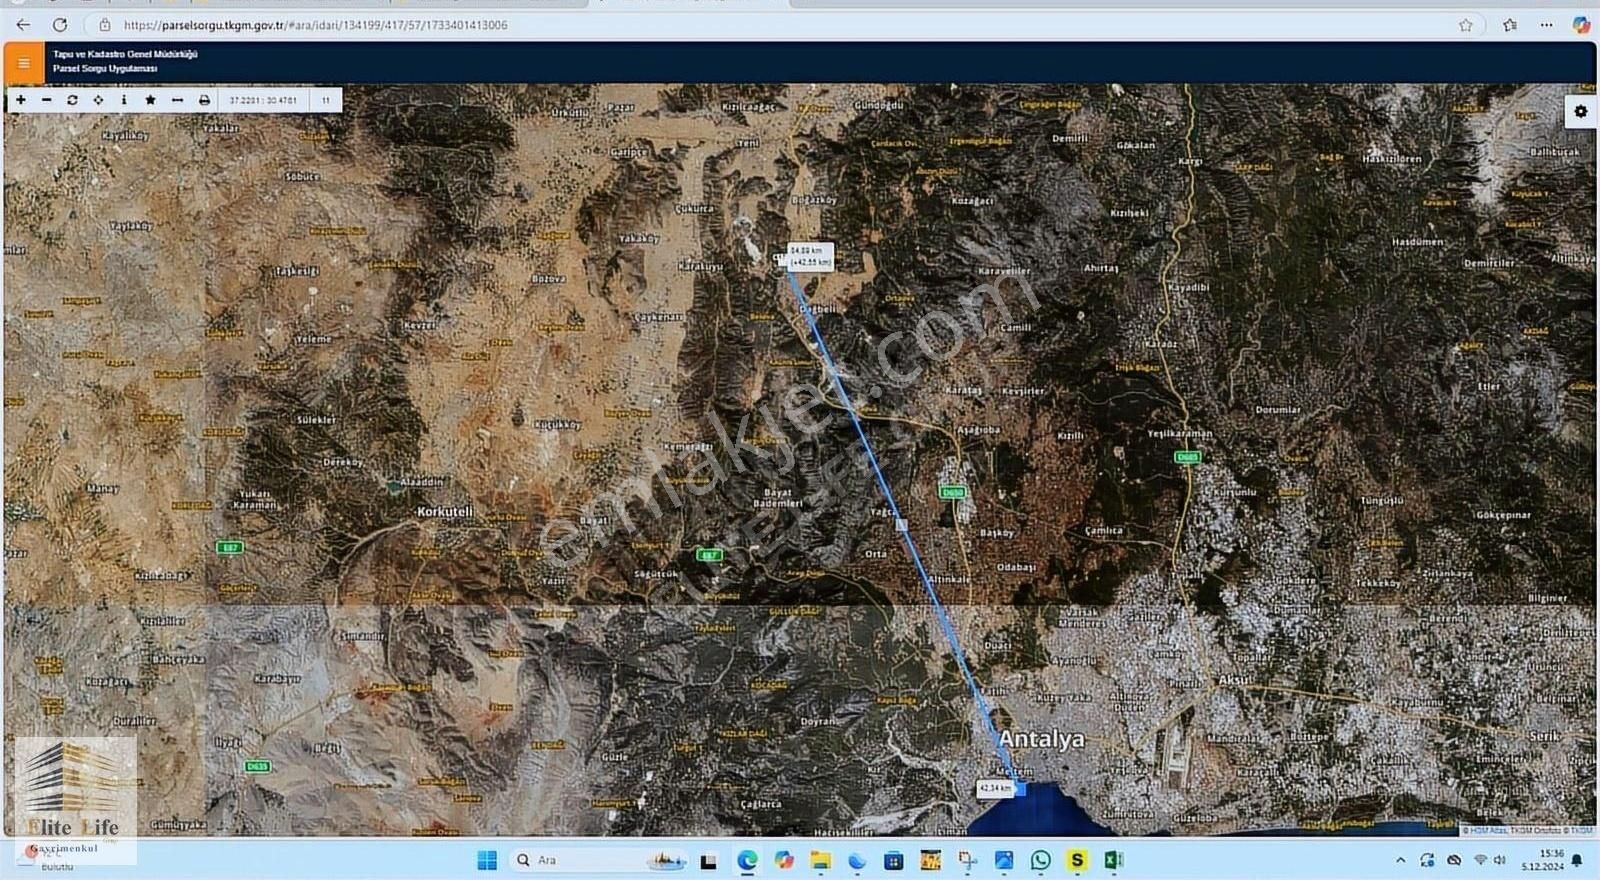Open the browser favorites list icon
Viewport: 1600px width, 880px height.
pyautogui.click(x=1509, y=25)
